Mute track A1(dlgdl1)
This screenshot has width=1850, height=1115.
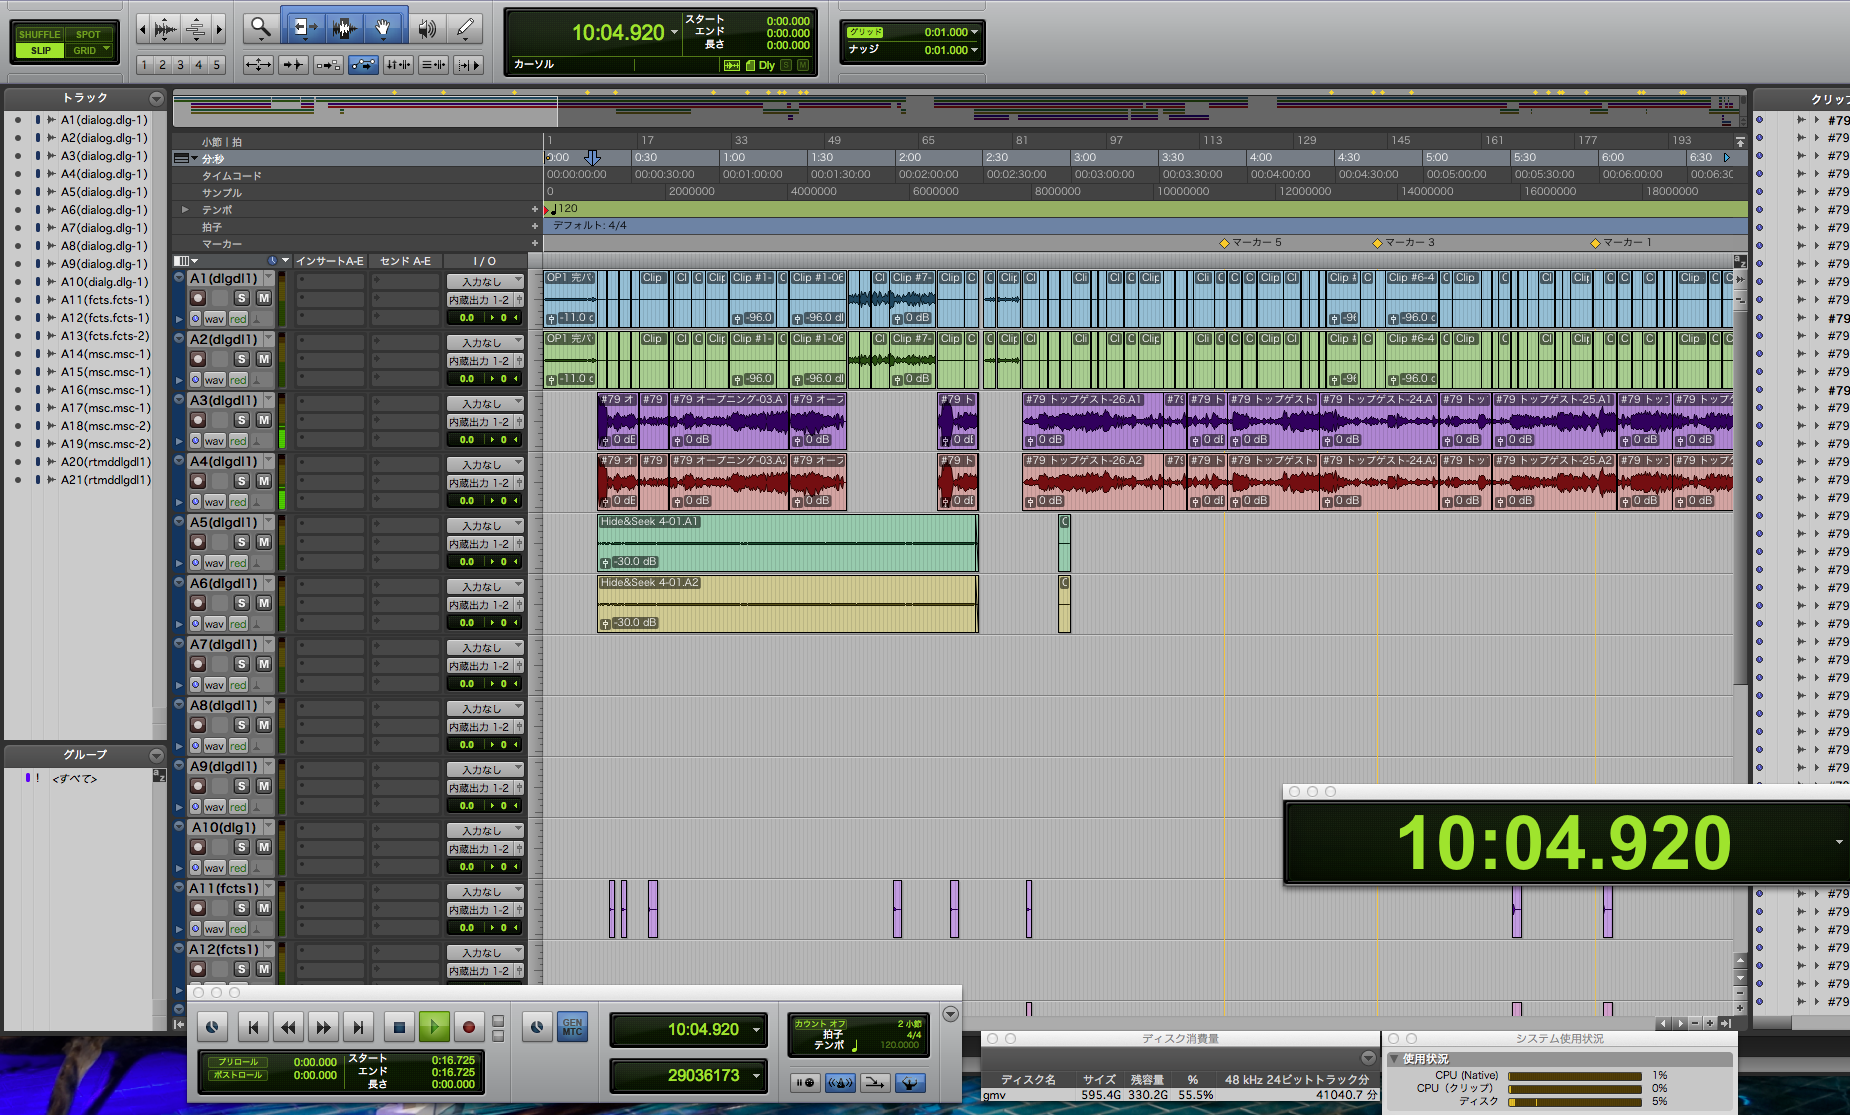click(264, 298)
